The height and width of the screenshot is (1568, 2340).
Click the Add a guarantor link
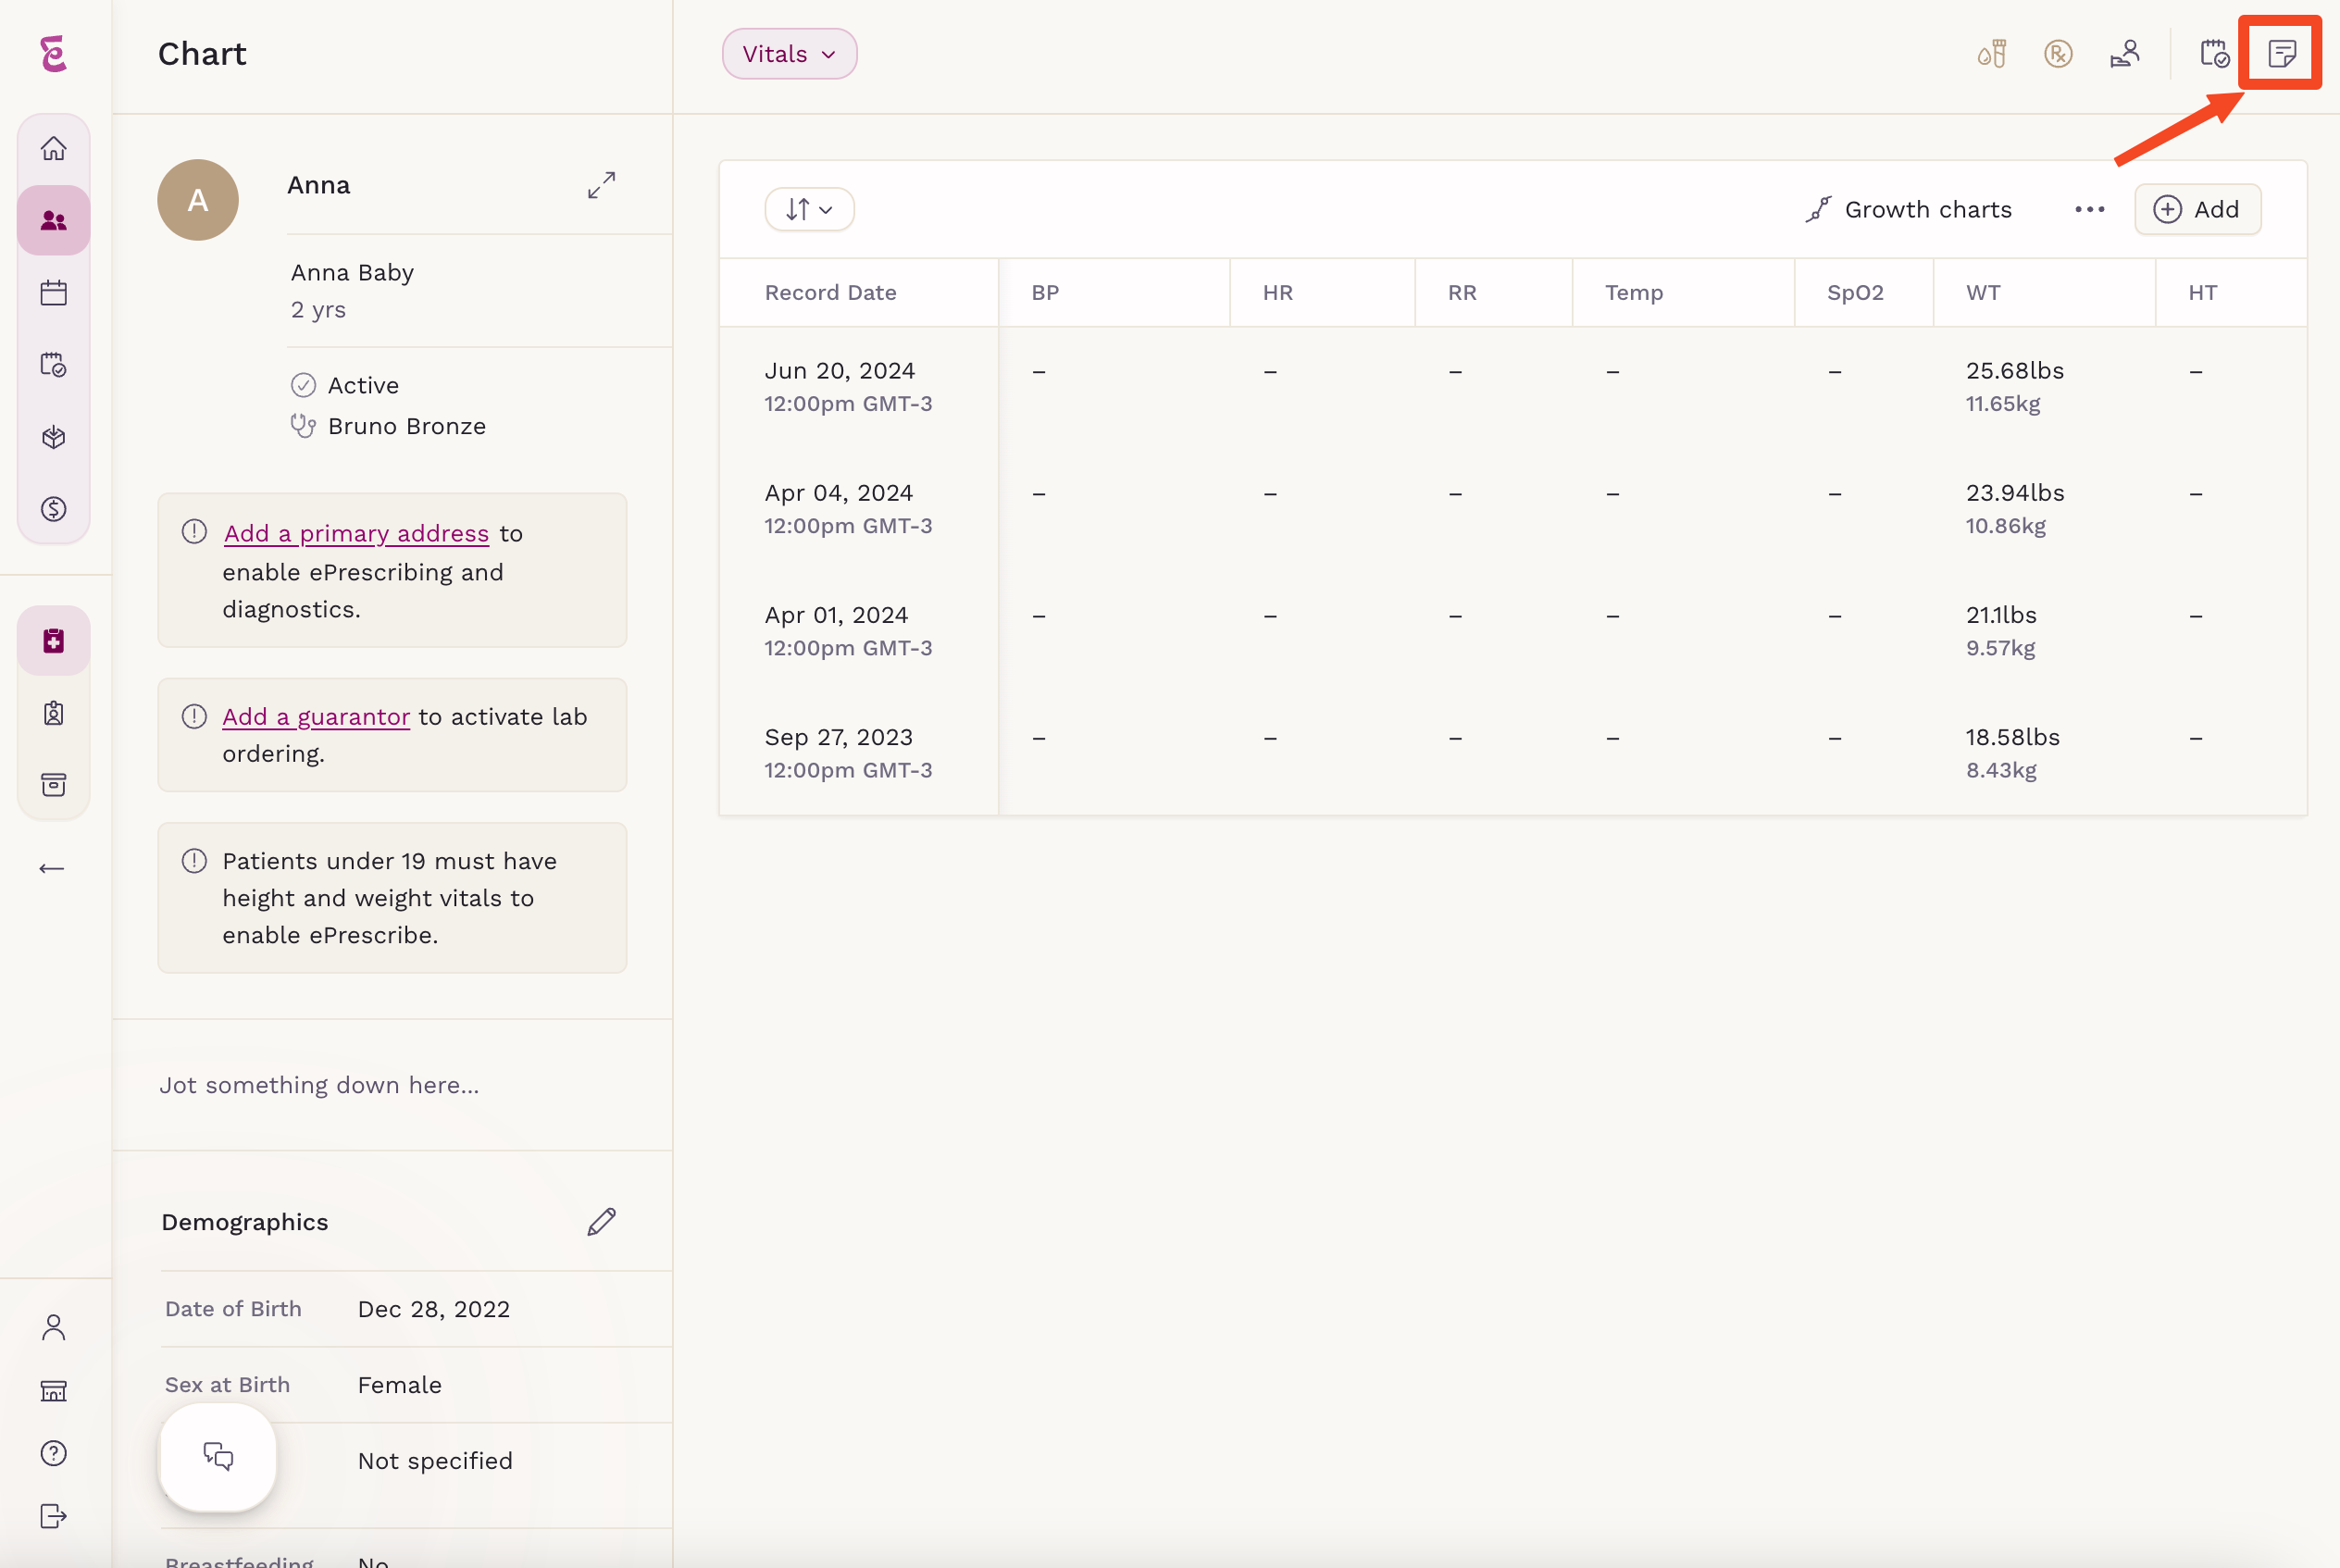click(x=316, y=717)
